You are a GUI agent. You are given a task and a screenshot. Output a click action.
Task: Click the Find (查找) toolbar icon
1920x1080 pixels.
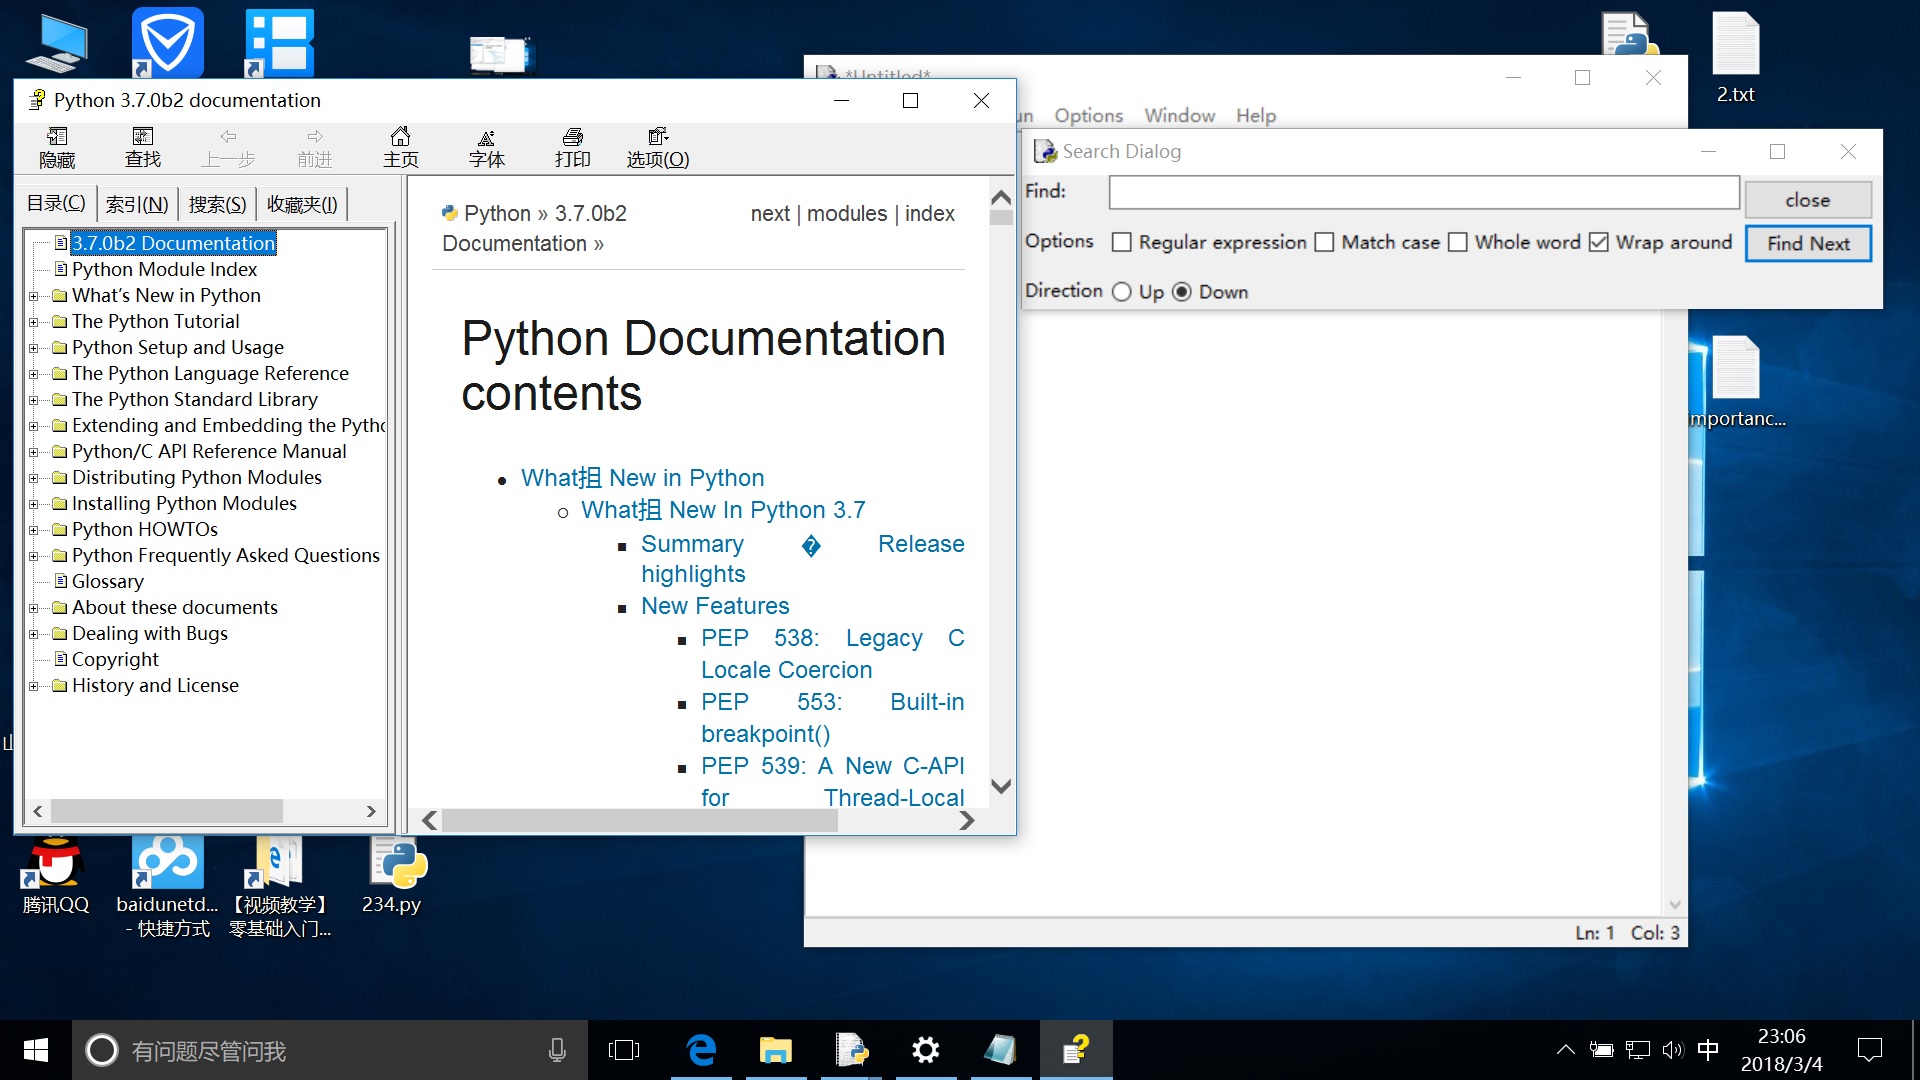143,147
